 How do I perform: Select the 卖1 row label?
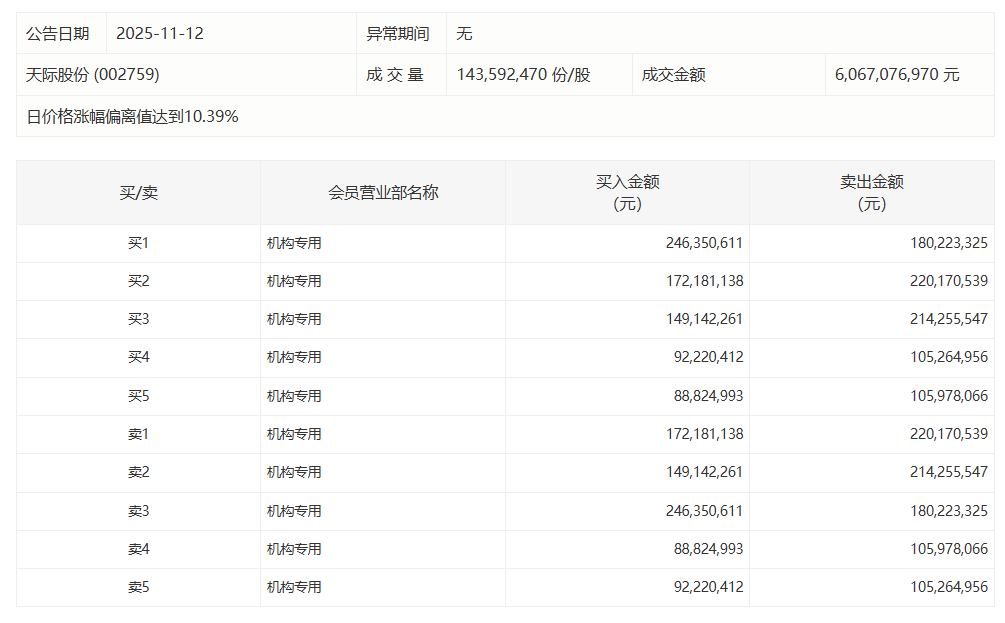click(134, 434)
